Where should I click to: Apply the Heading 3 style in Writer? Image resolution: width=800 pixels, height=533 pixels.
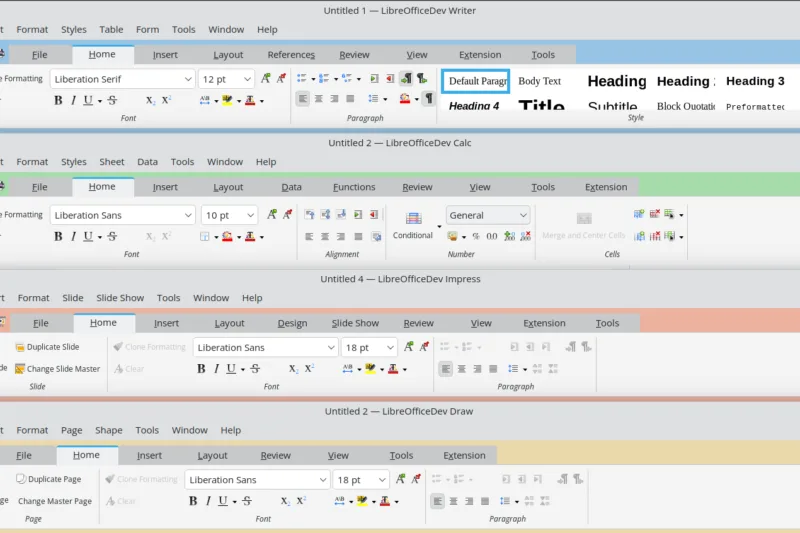pos(755,81)
